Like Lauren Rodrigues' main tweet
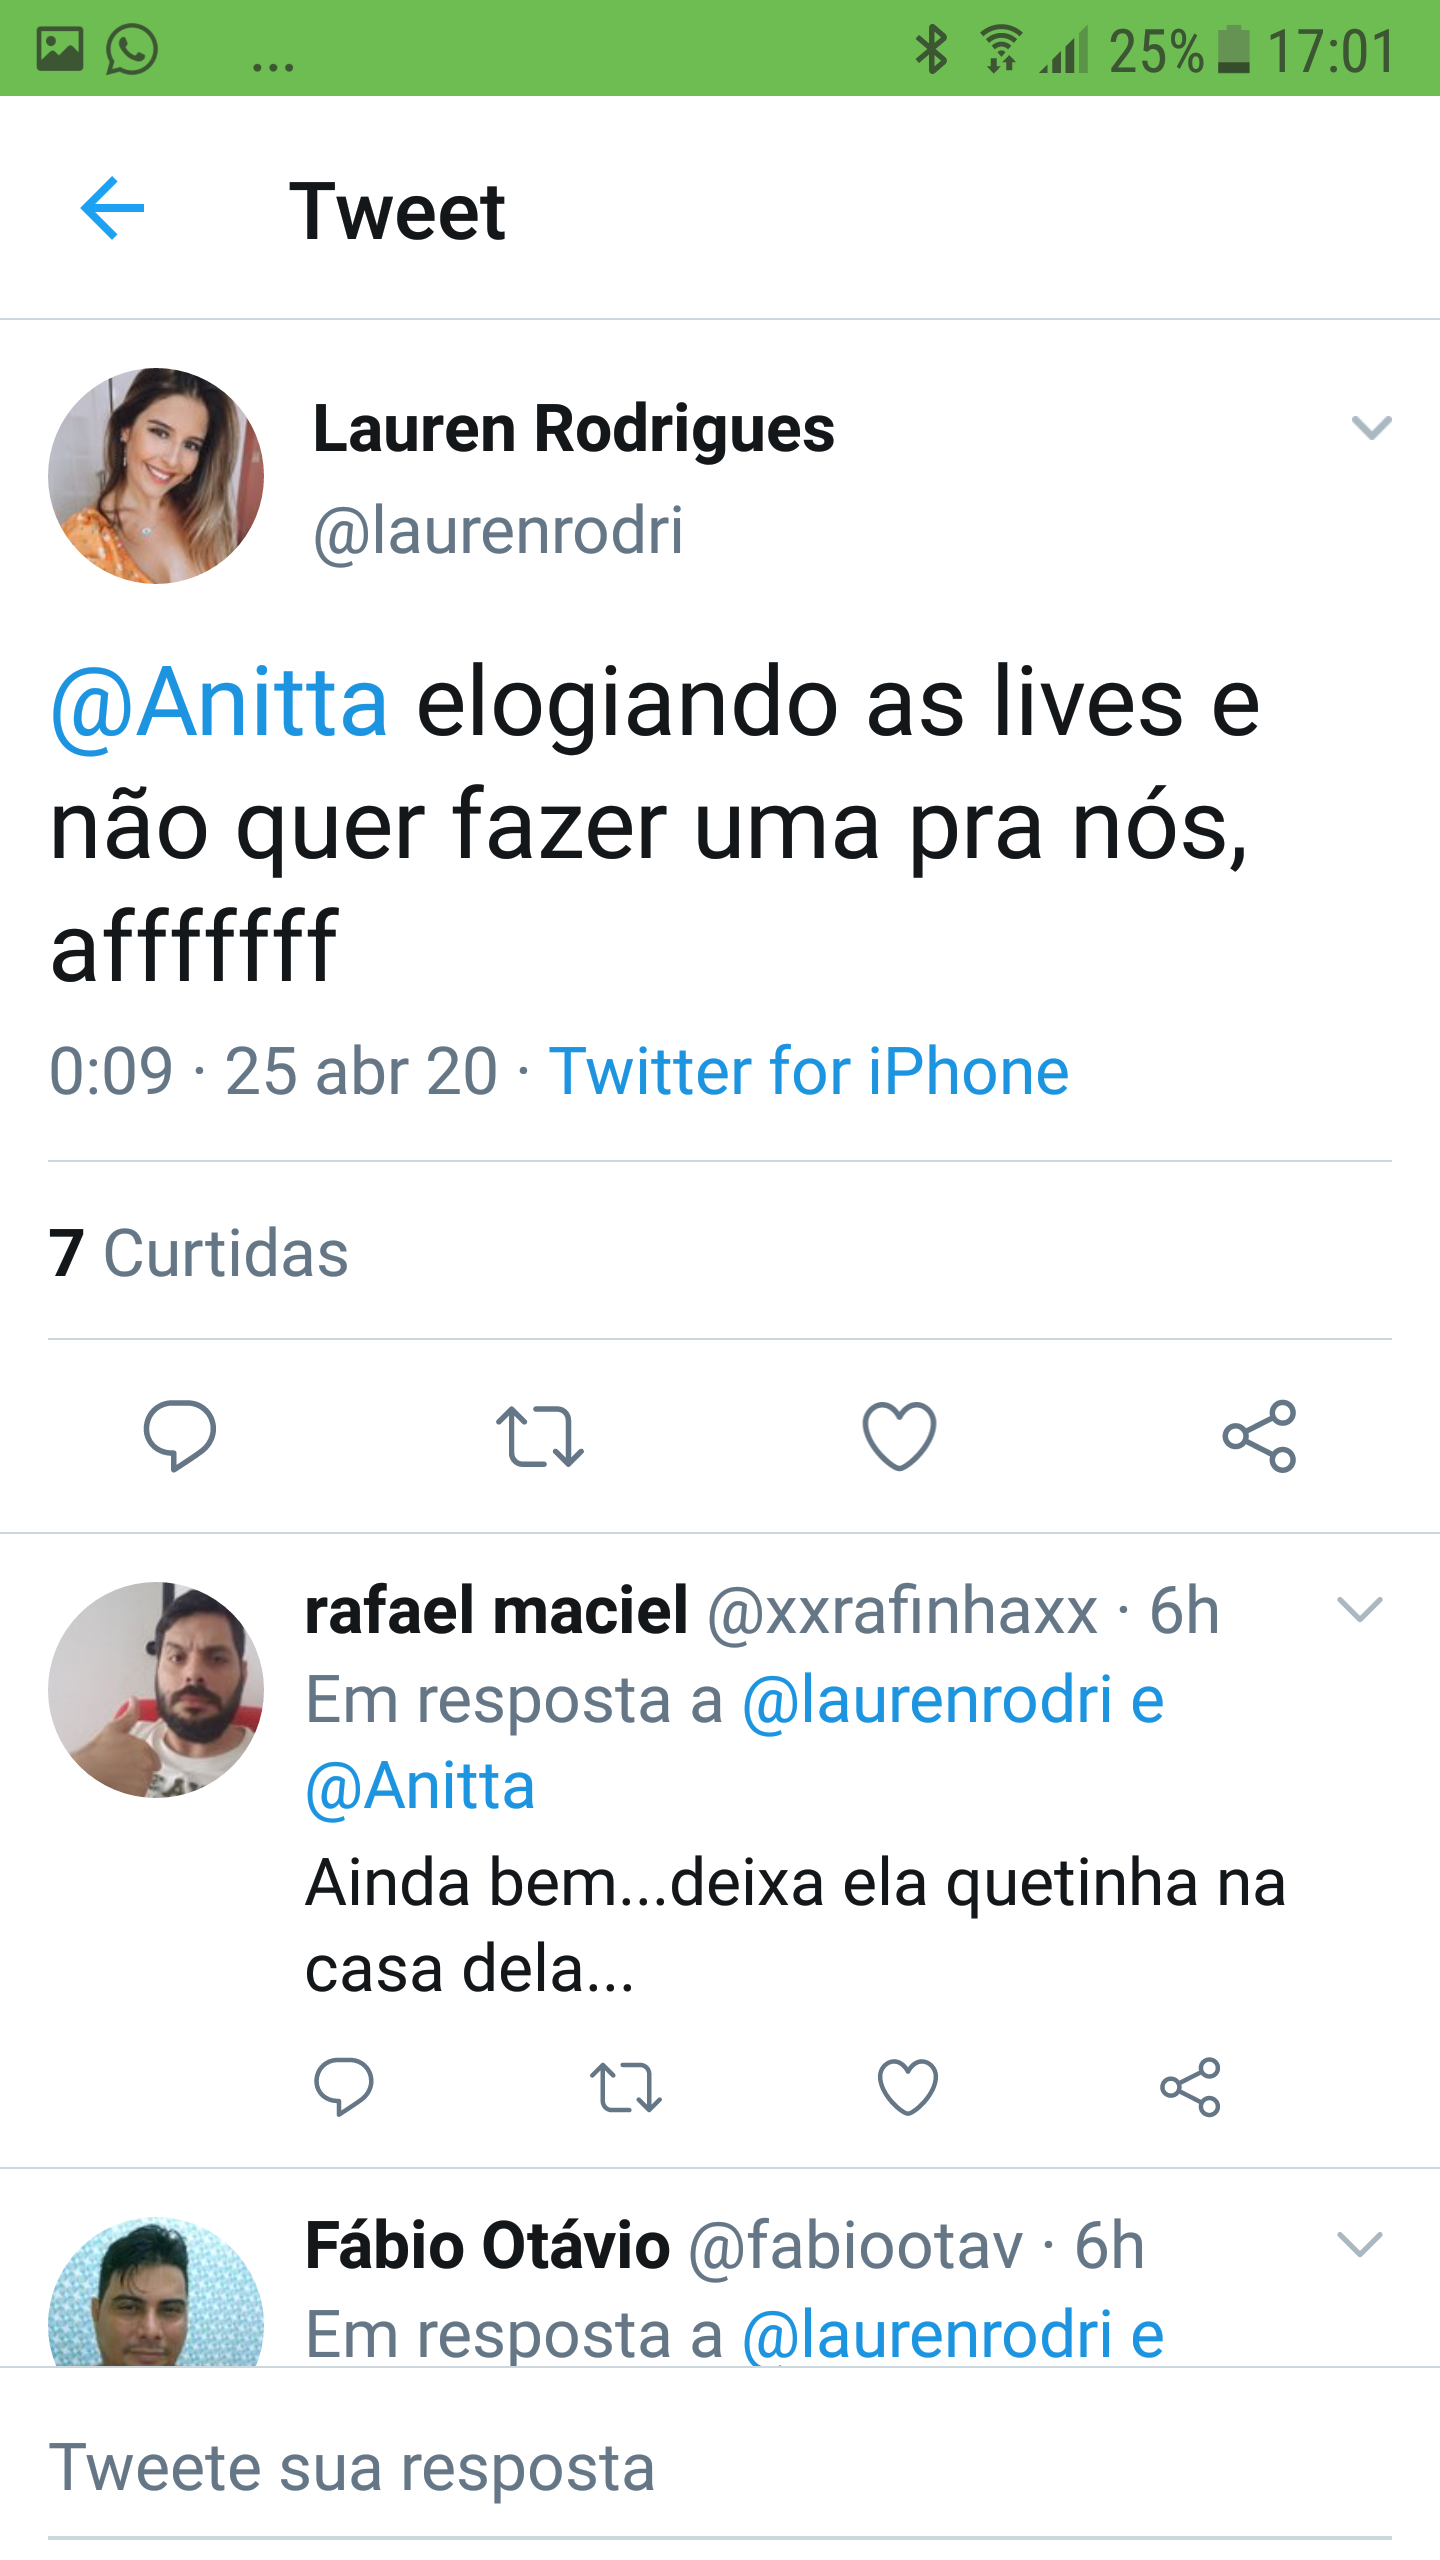1440x2560 pixels. 899,1436
